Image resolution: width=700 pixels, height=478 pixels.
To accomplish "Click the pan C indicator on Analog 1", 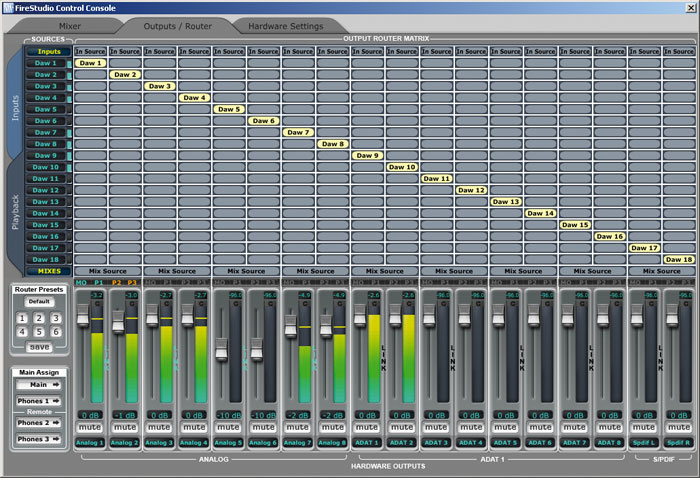I will pos(97,305).
